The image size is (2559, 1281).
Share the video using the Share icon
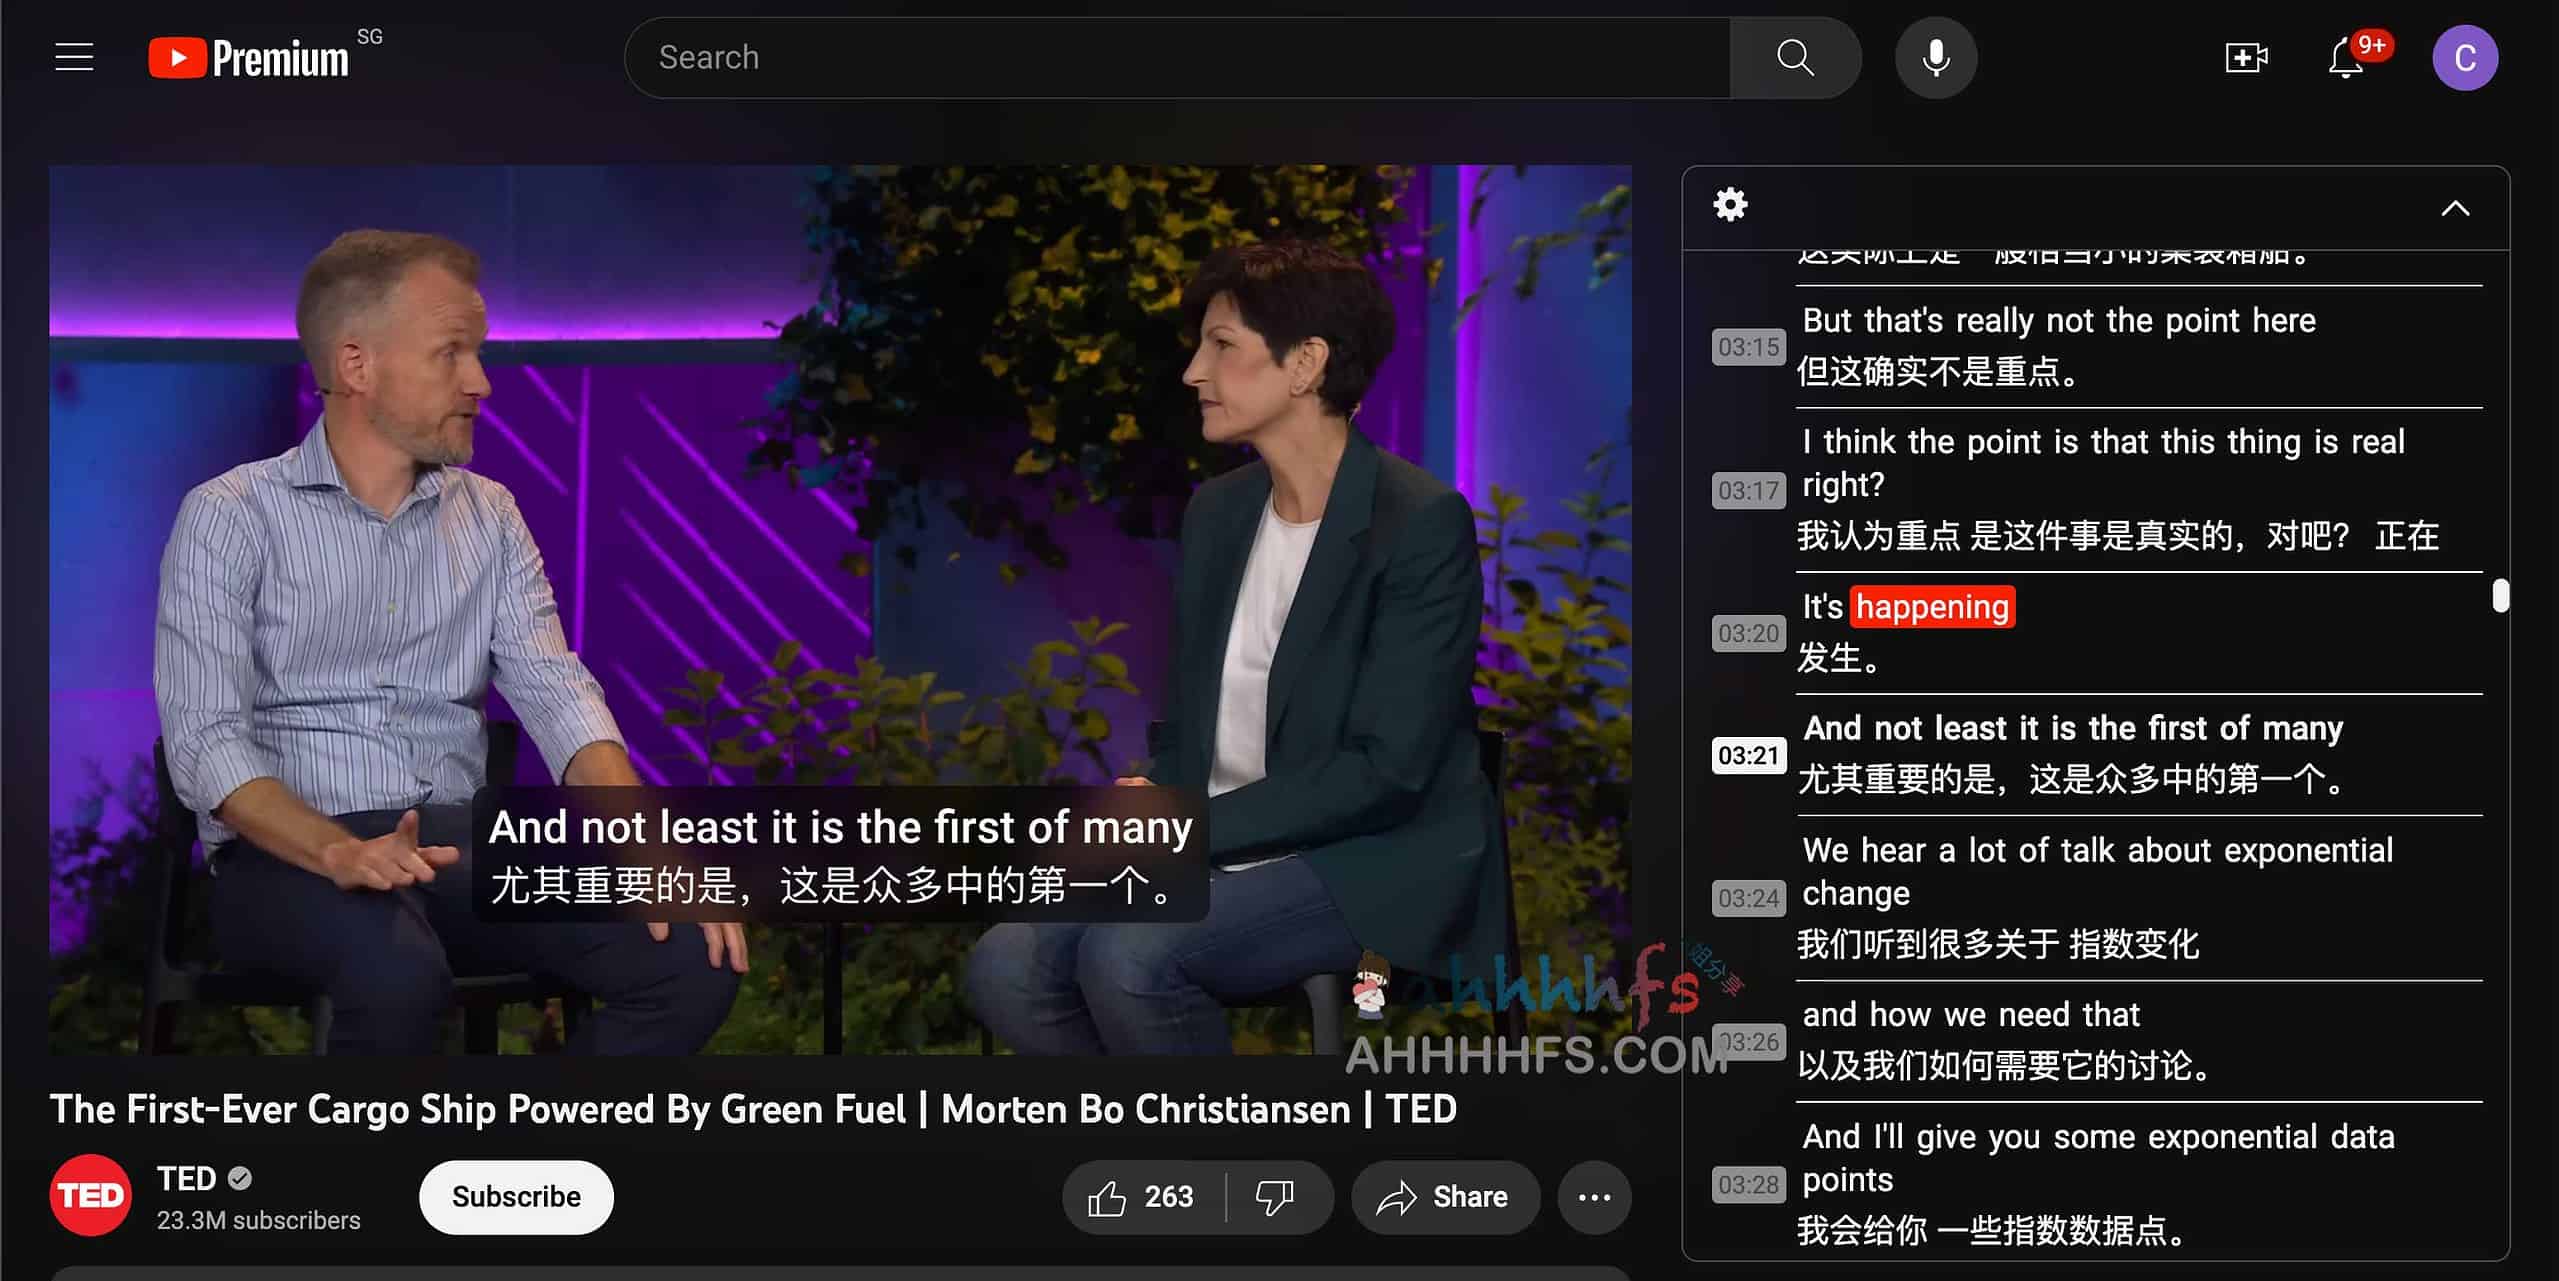tap(1445, 1196)
